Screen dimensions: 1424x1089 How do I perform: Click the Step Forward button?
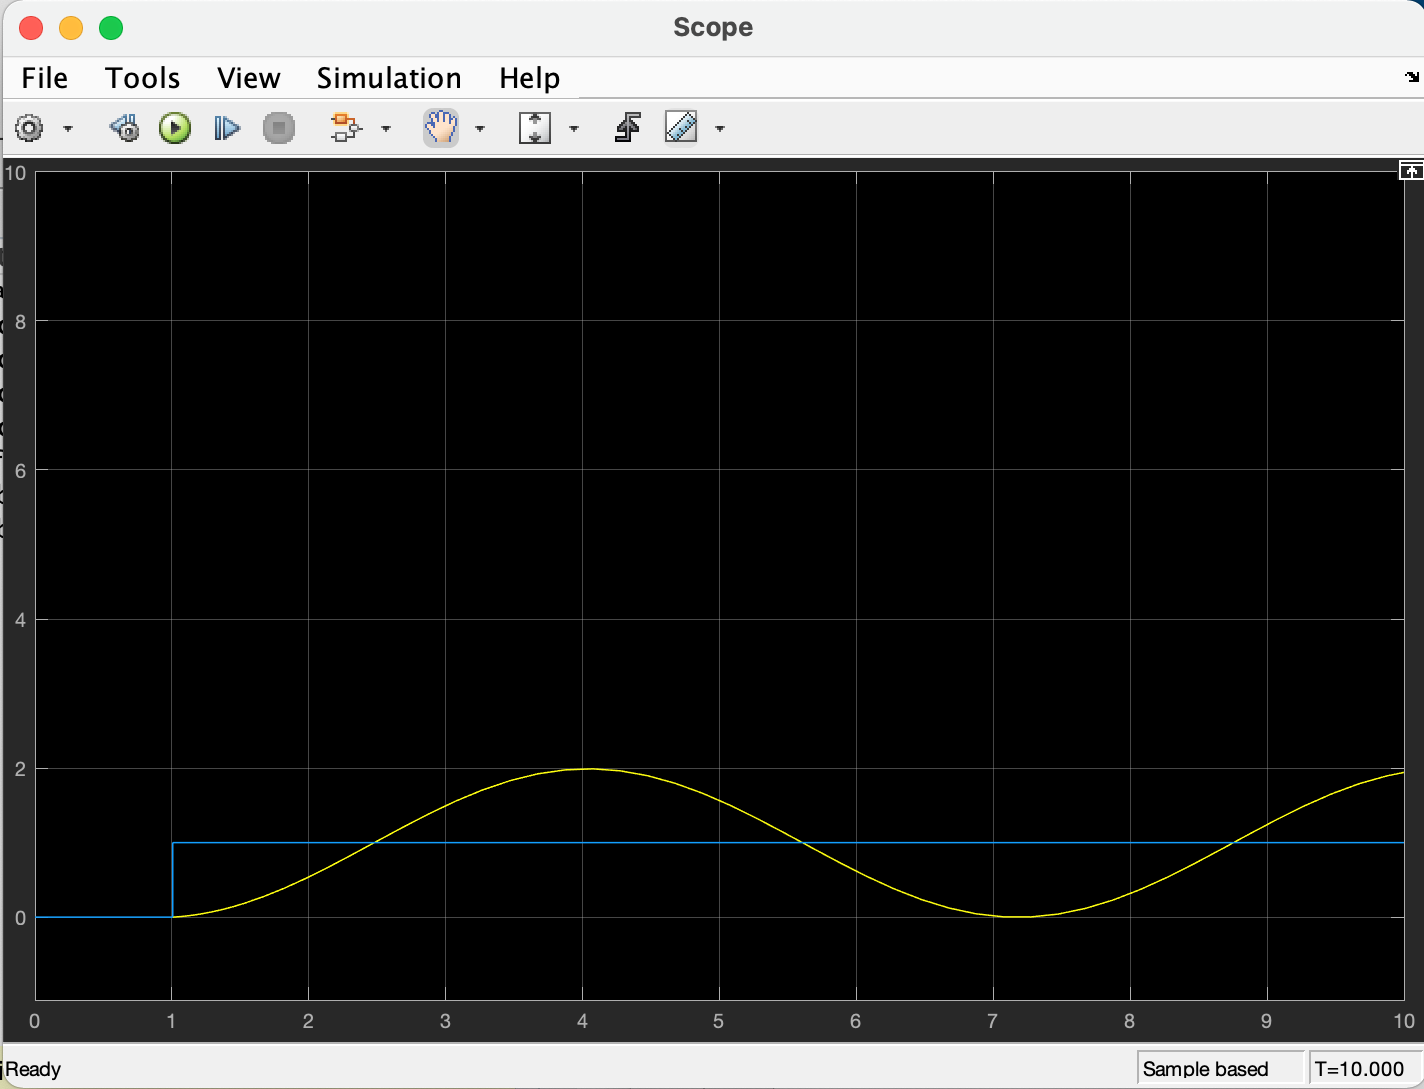227,128
